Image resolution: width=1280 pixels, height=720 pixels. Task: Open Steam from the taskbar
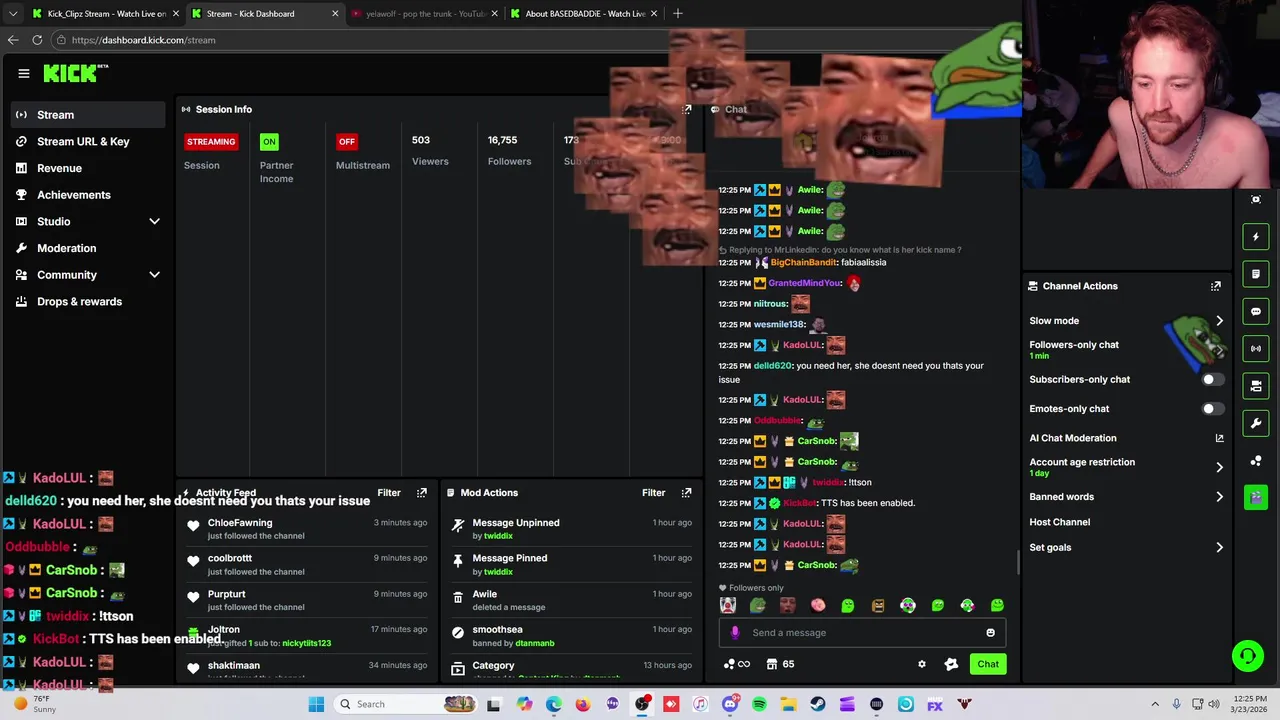[818, 704]
